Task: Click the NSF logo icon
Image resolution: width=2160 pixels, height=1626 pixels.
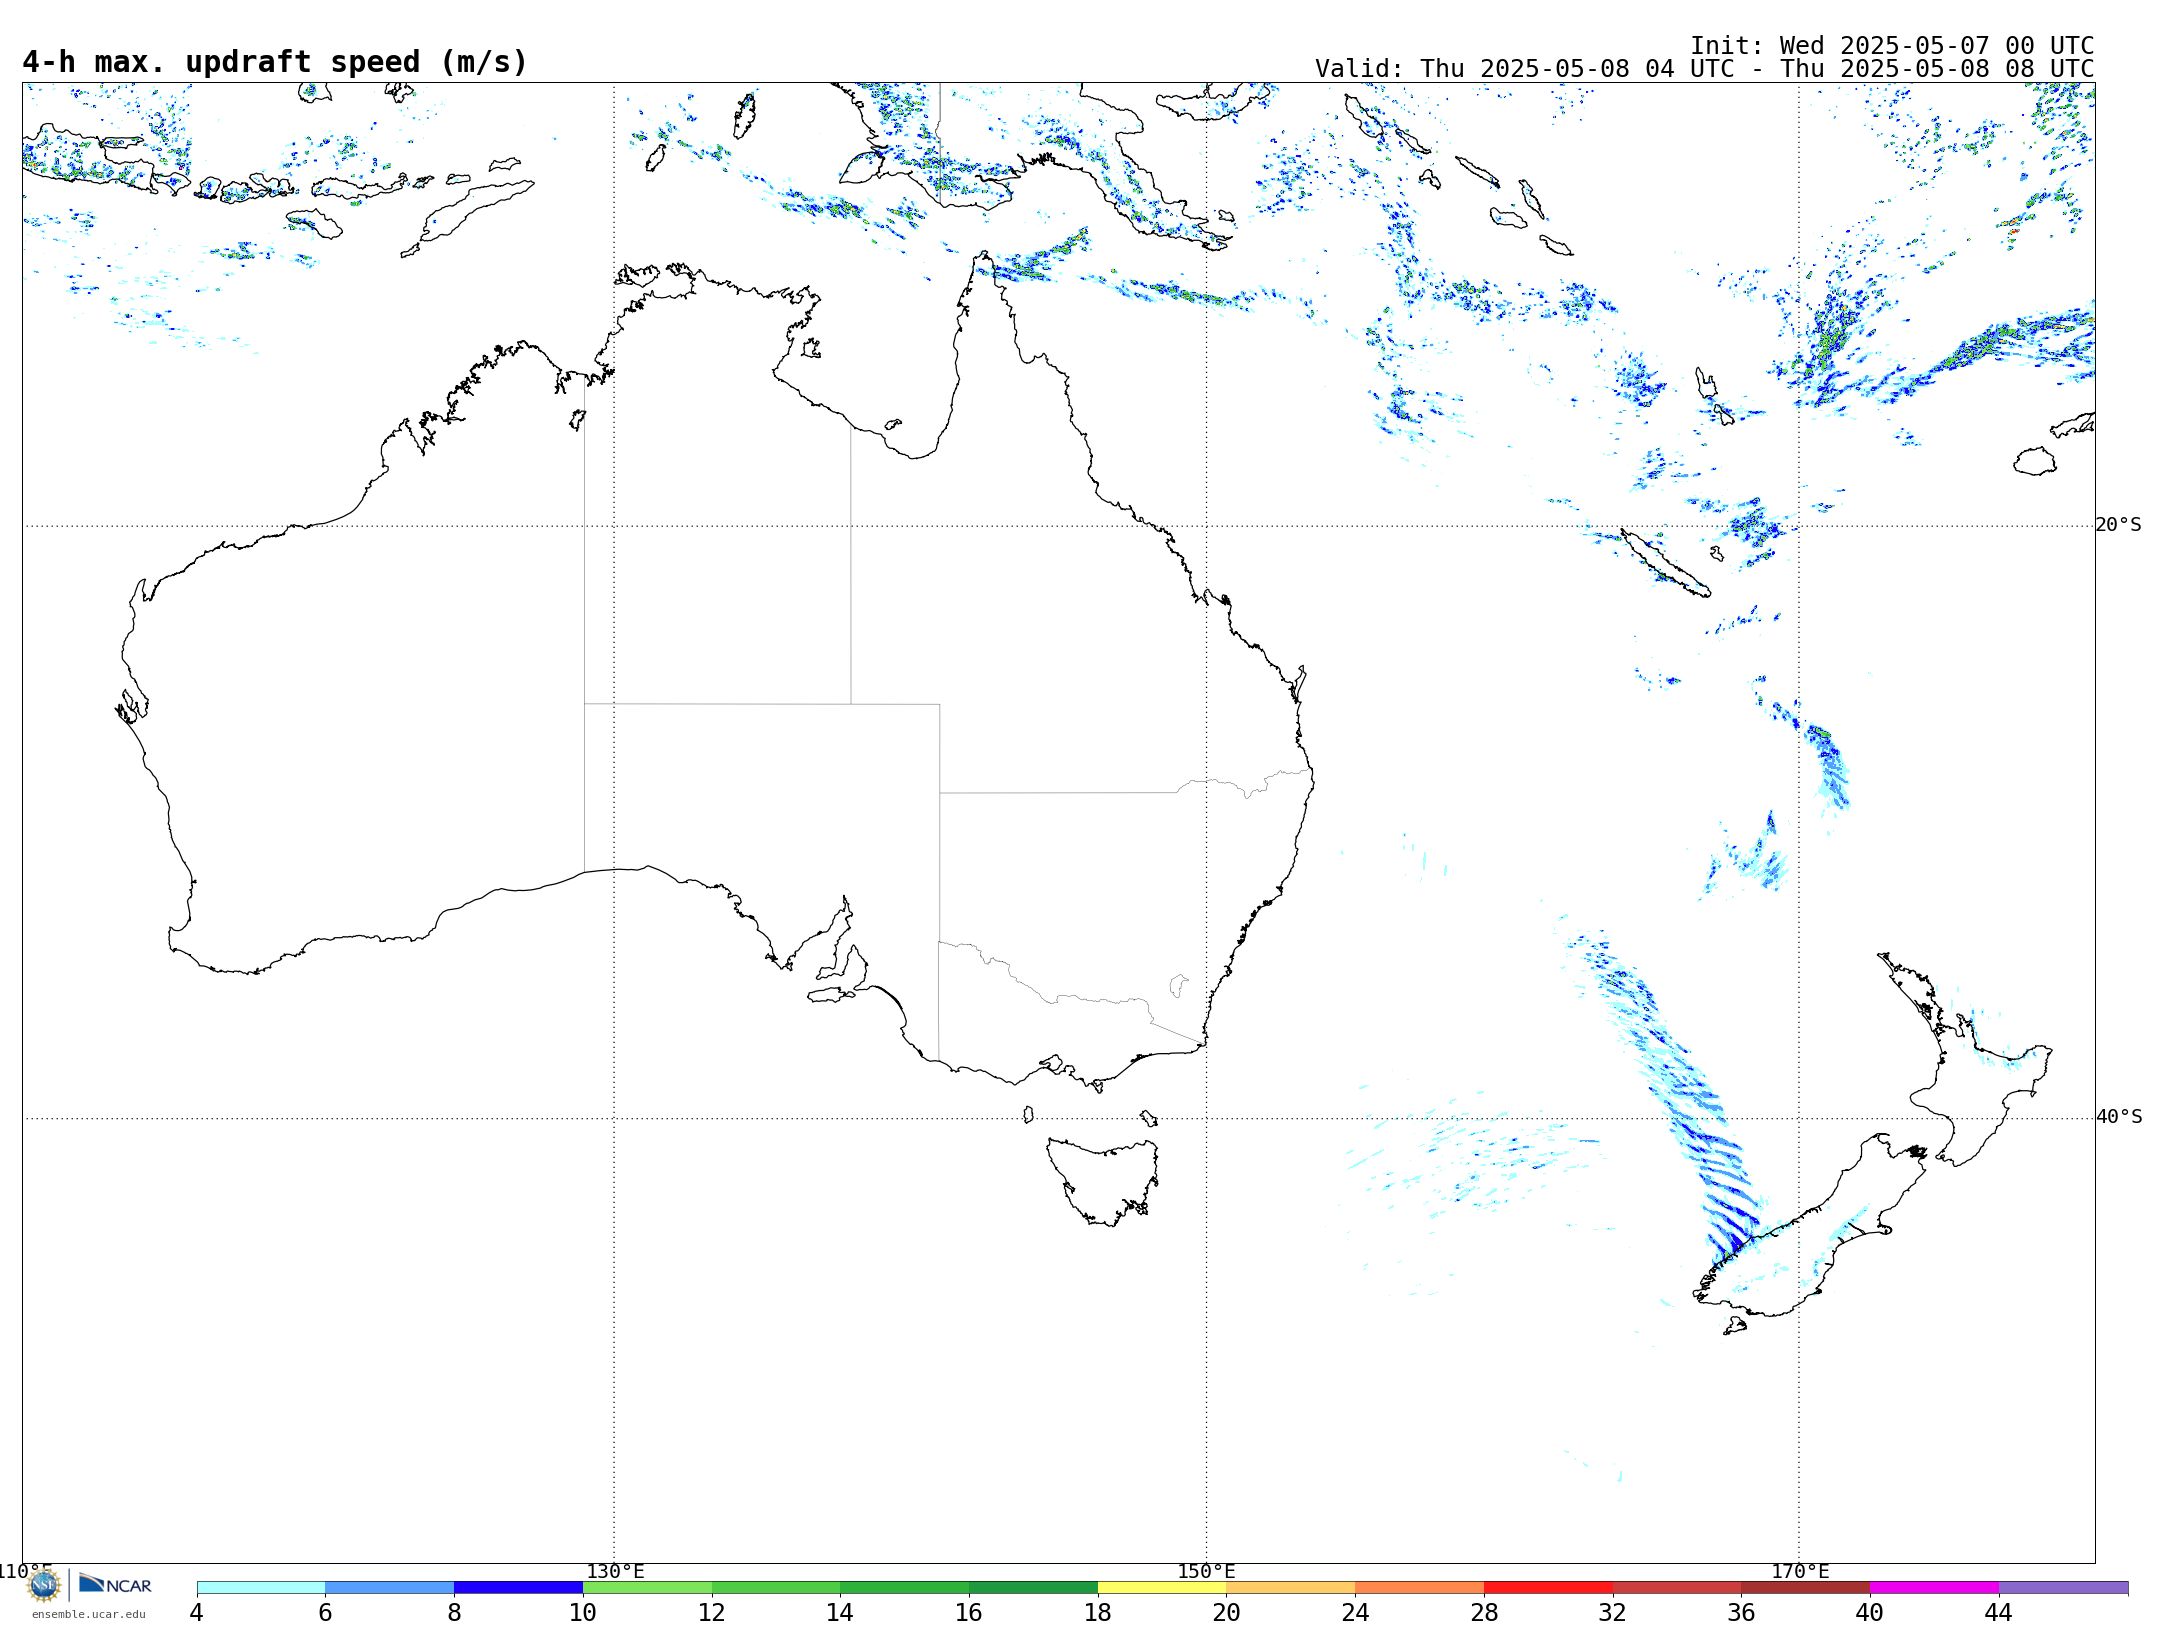Action: (43, 1585)
